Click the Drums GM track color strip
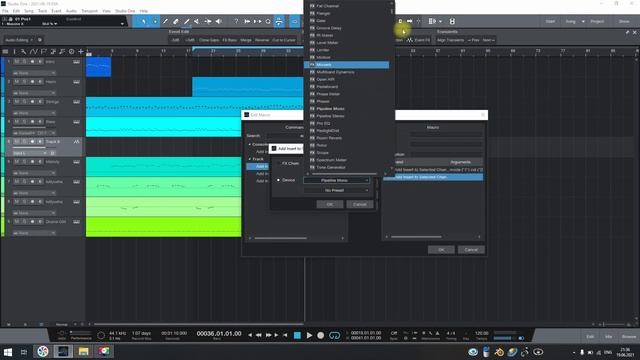Image resolution: width=640 pixels, height=360 pixels. coord(2,227)
